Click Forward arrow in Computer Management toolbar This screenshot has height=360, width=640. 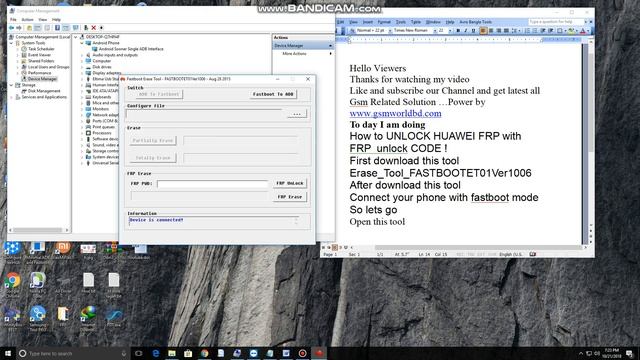click(x=19, y=28)
